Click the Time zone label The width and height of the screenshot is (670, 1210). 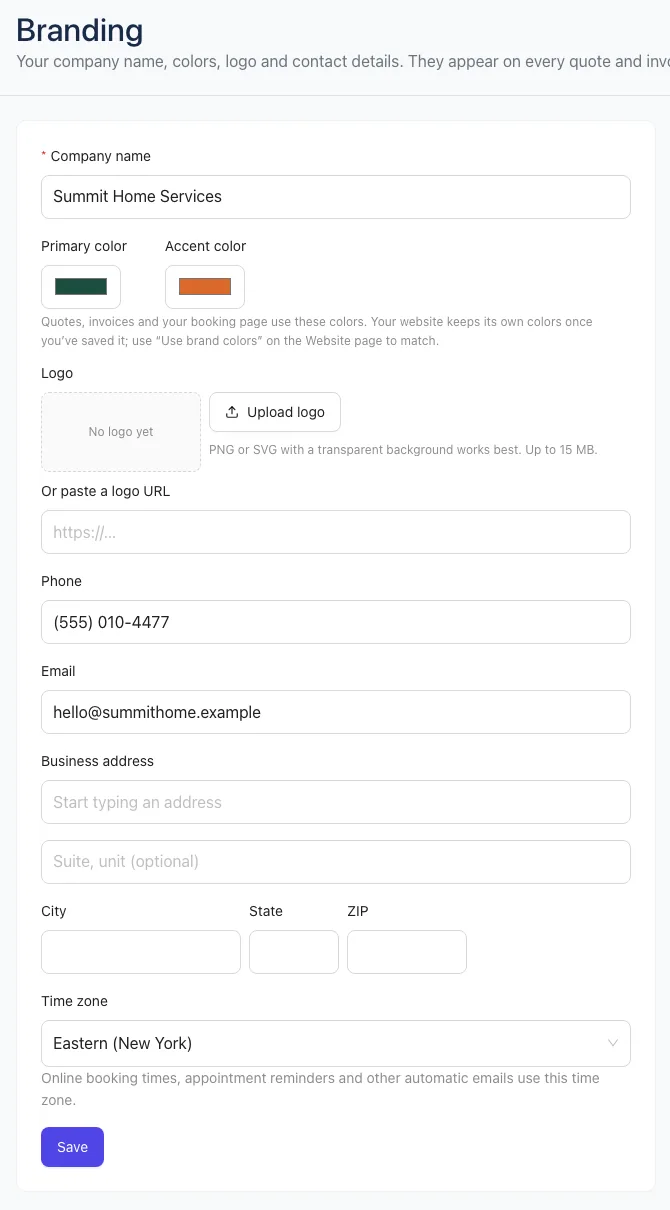click(x=74, y=1001)
